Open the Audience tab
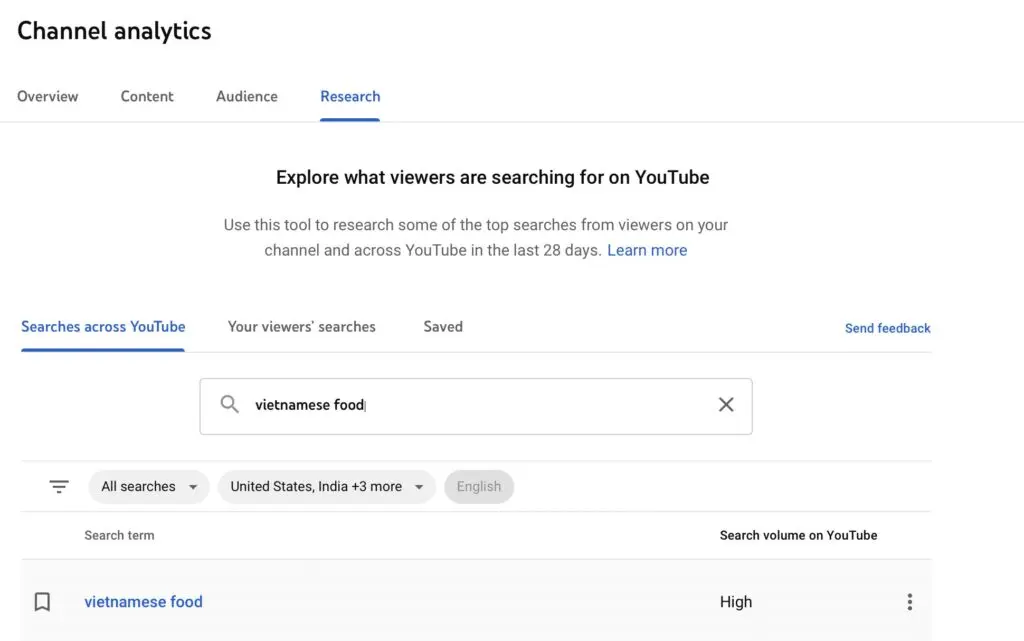 (246, 96)
